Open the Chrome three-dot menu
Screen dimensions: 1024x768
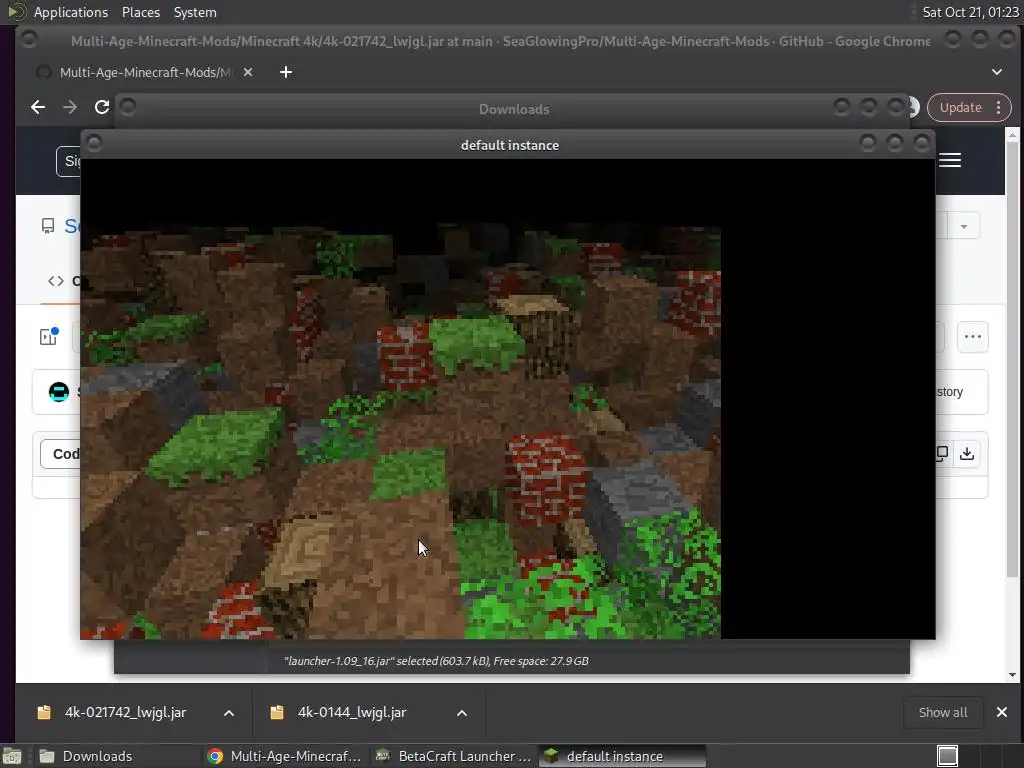pyautogui.click(x=999, y=108)
